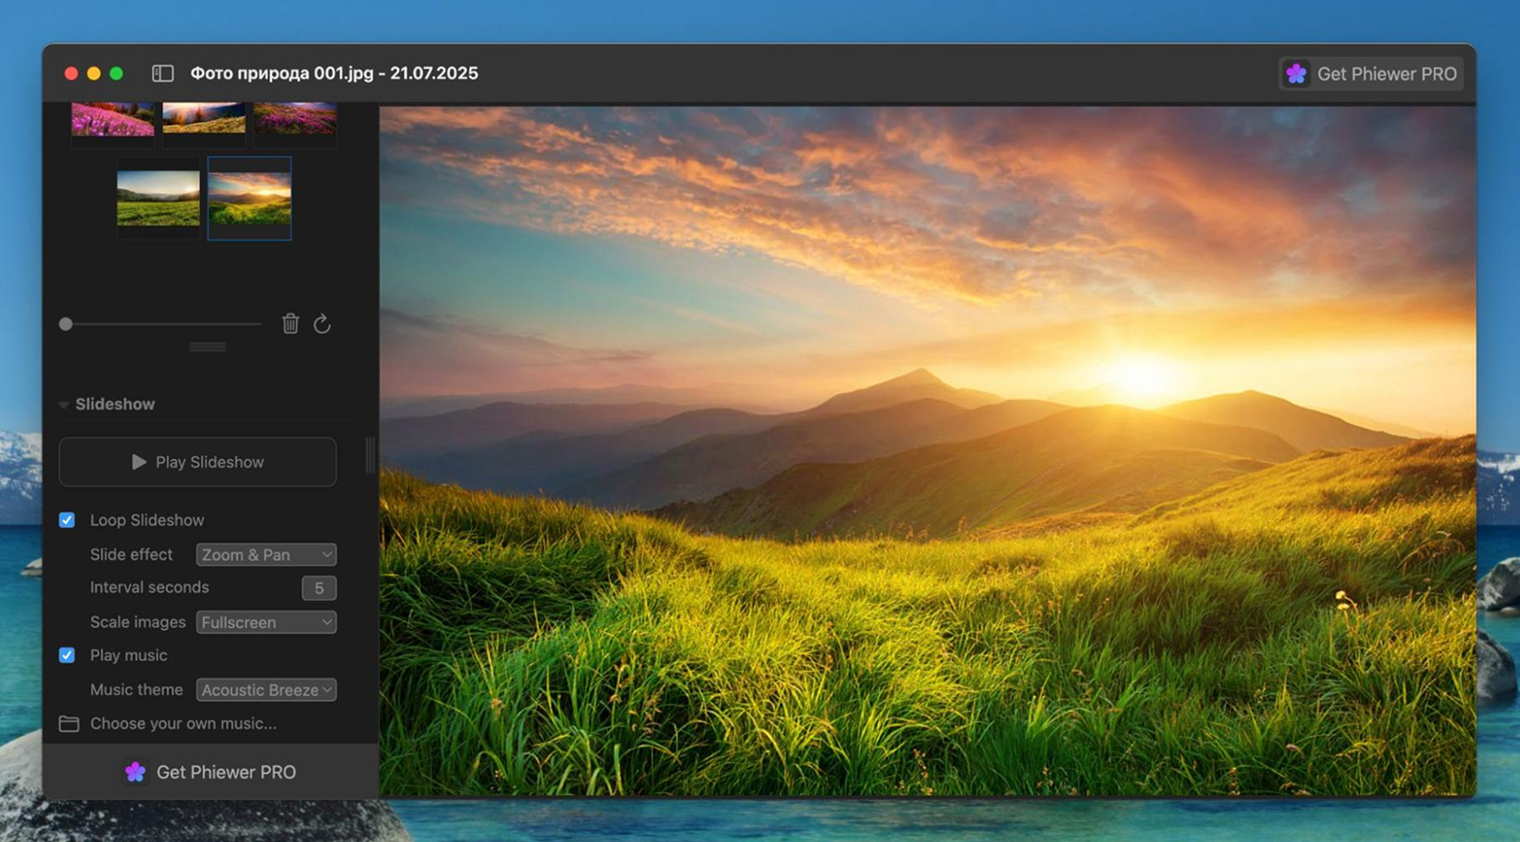Screen dimensions: 1520x842
Task: Open the Music theme dropdown showing Acoustic Breeze
Action: [266, 690]
